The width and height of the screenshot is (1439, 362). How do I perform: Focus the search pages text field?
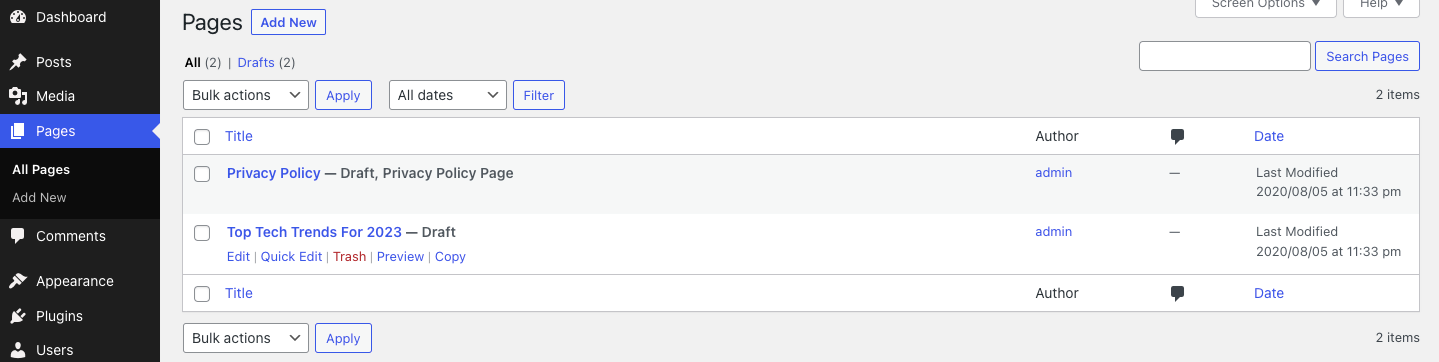click(x=1225, y=56)
